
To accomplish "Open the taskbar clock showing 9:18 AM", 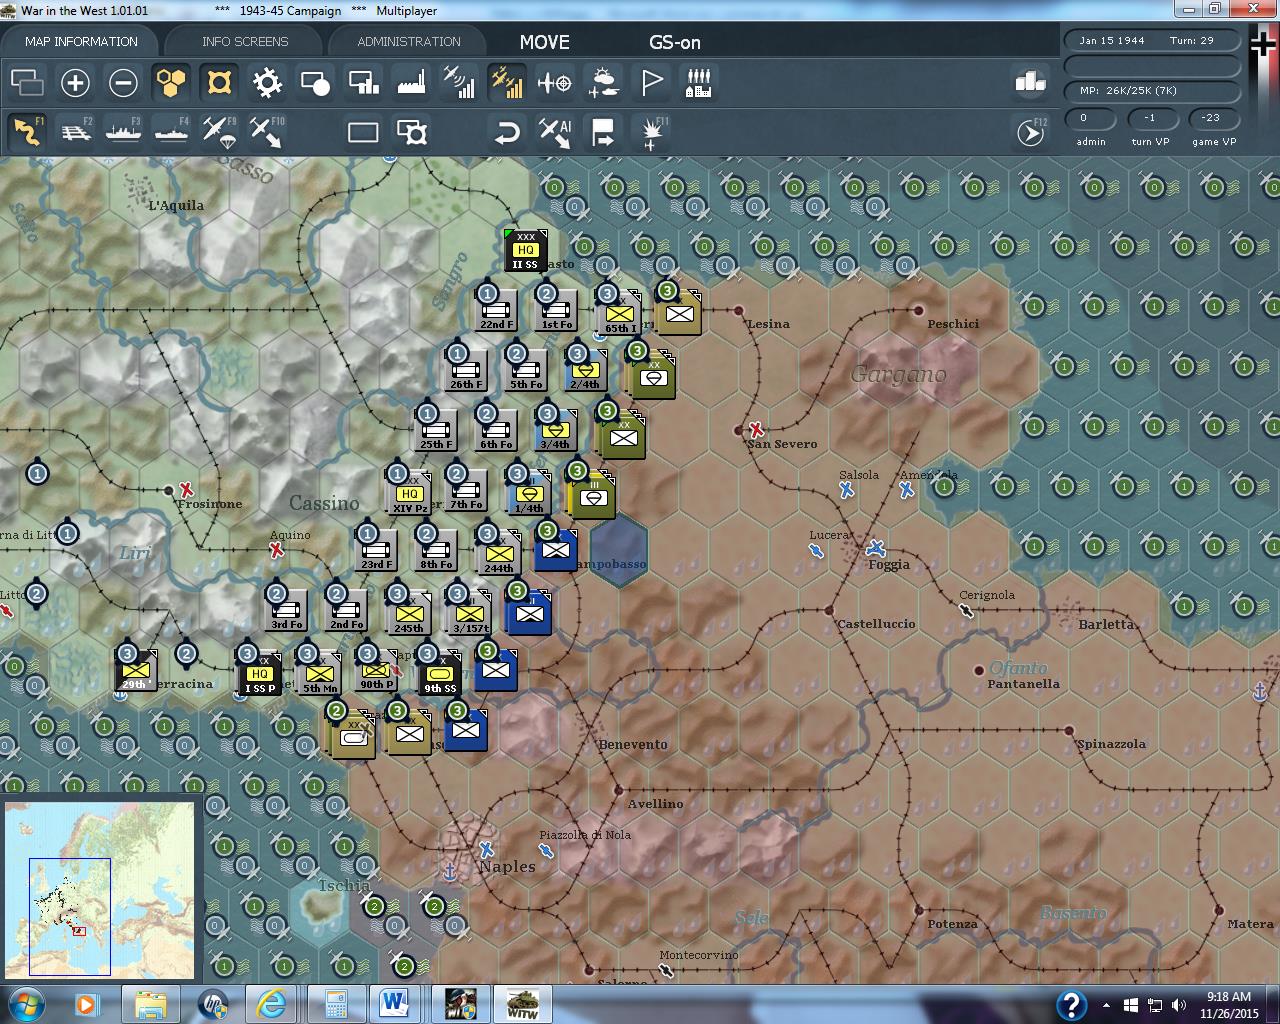I will pos(1229,1004).
